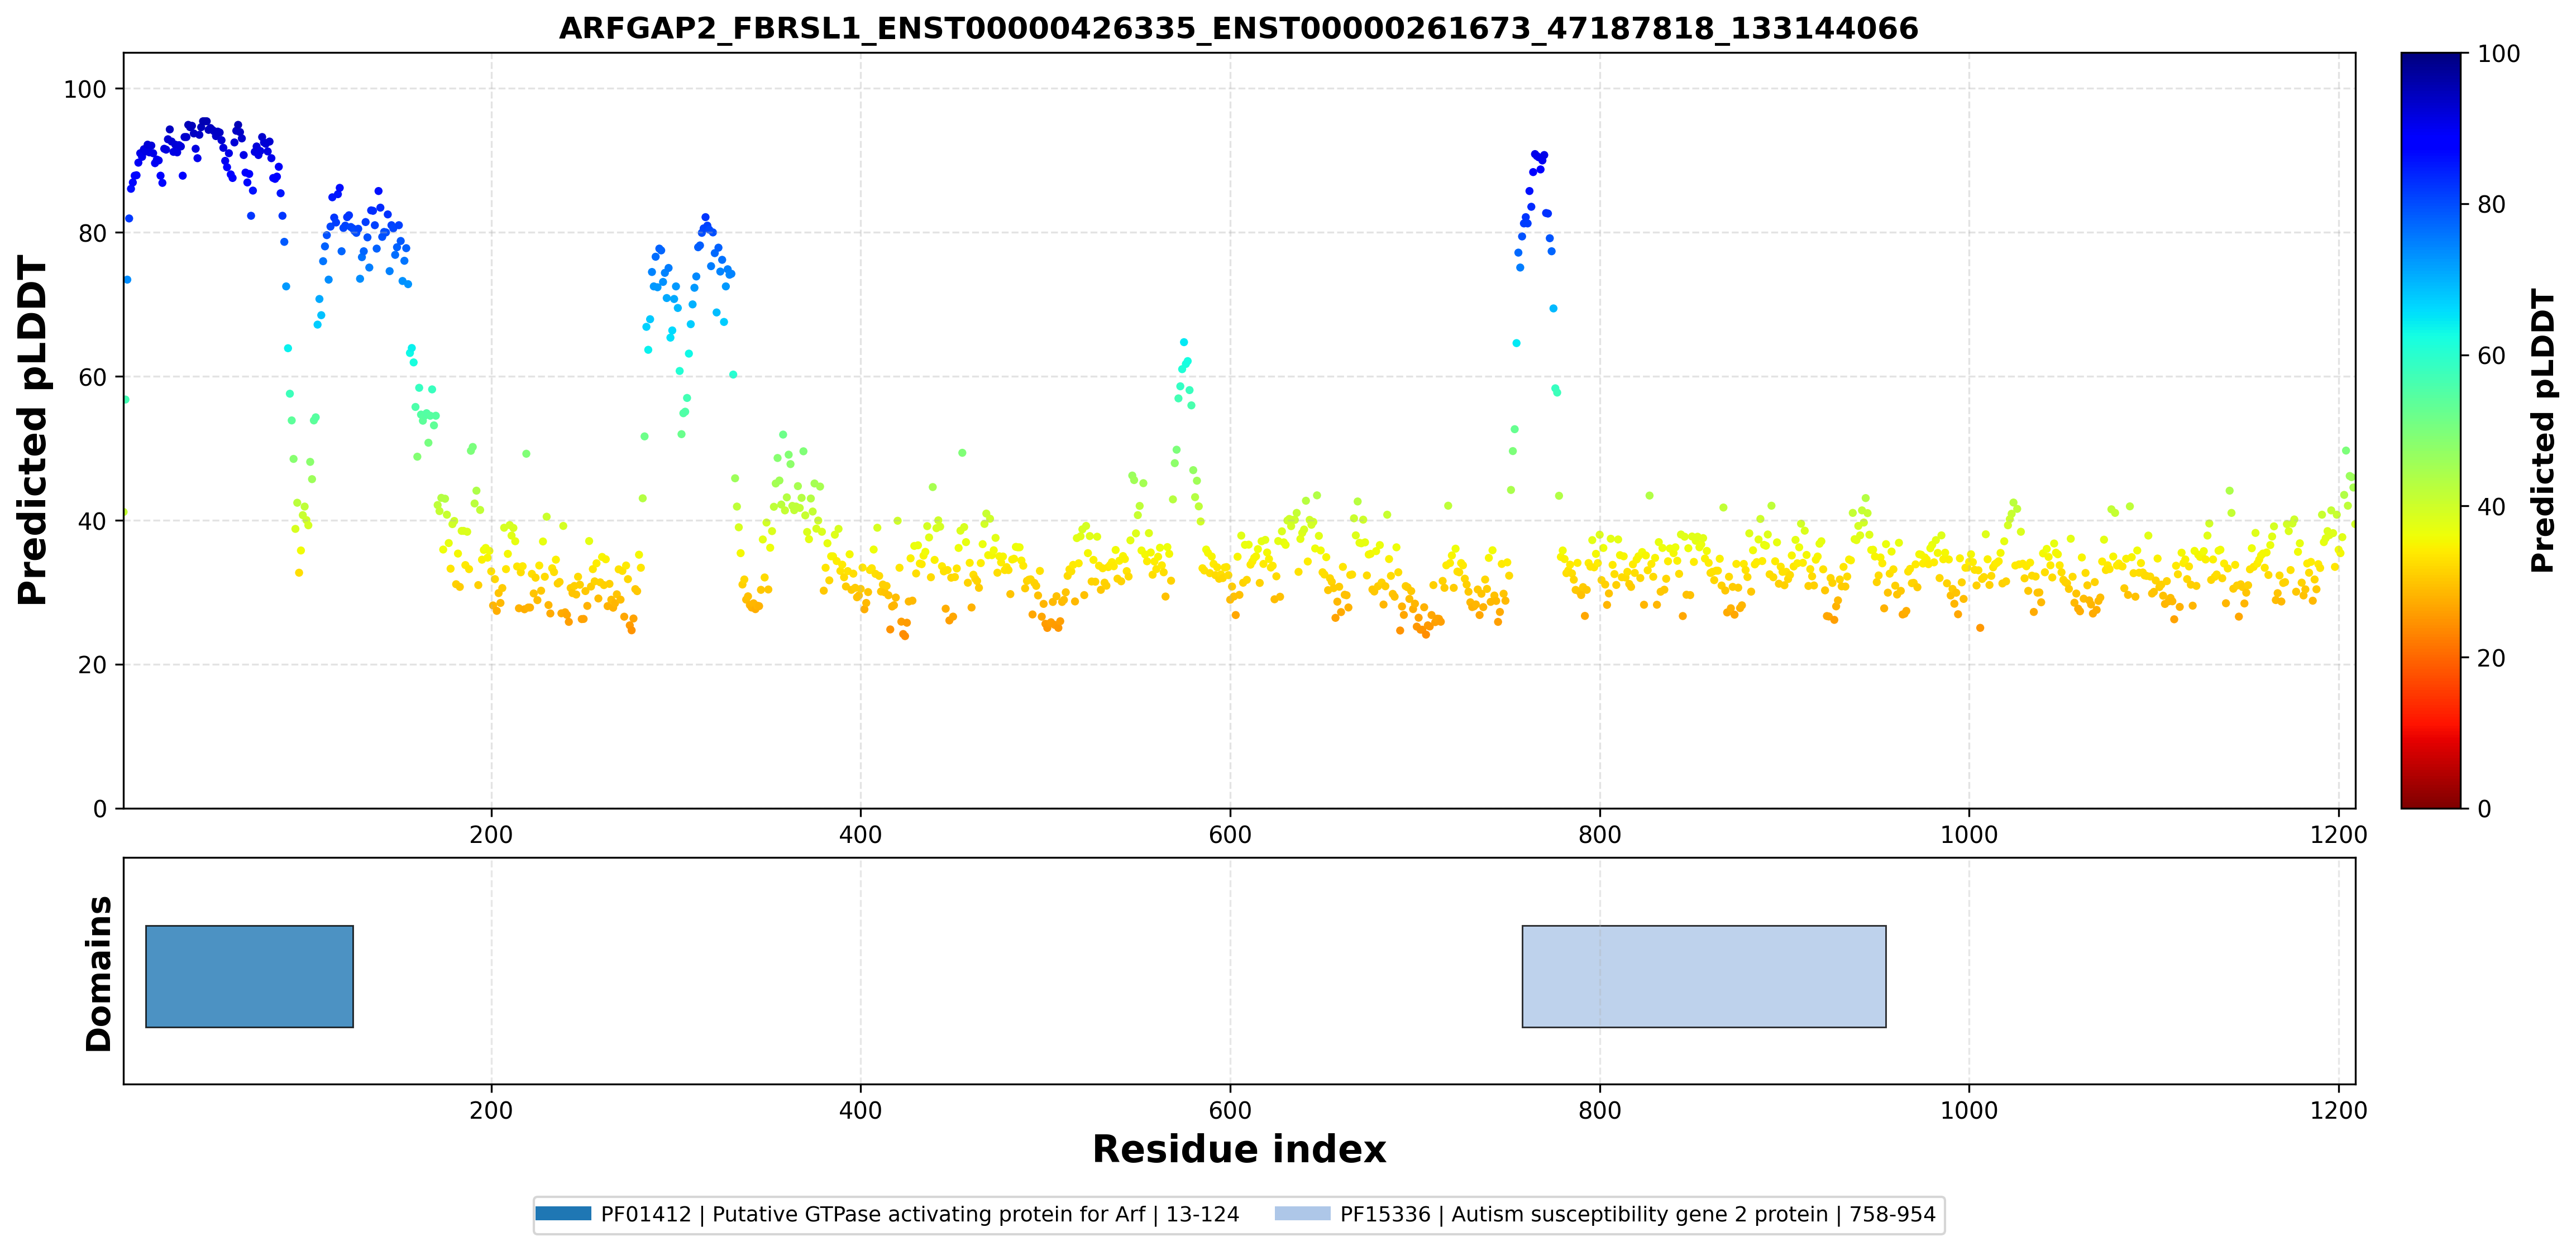Viewport: 2576px width, 1251px height.
Task: Click the PF01412 legend text entry
Action: (920, 1214)
